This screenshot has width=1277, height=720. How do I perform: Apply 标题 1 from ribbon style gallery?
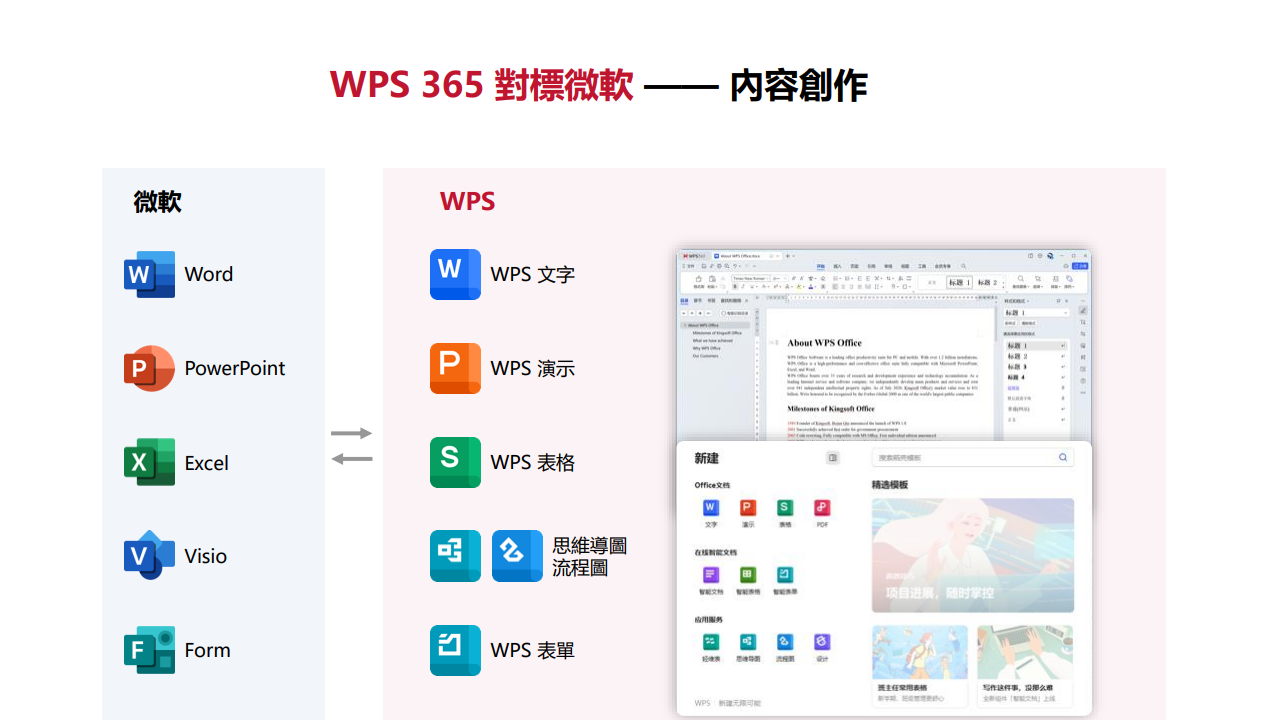[959, 282]
